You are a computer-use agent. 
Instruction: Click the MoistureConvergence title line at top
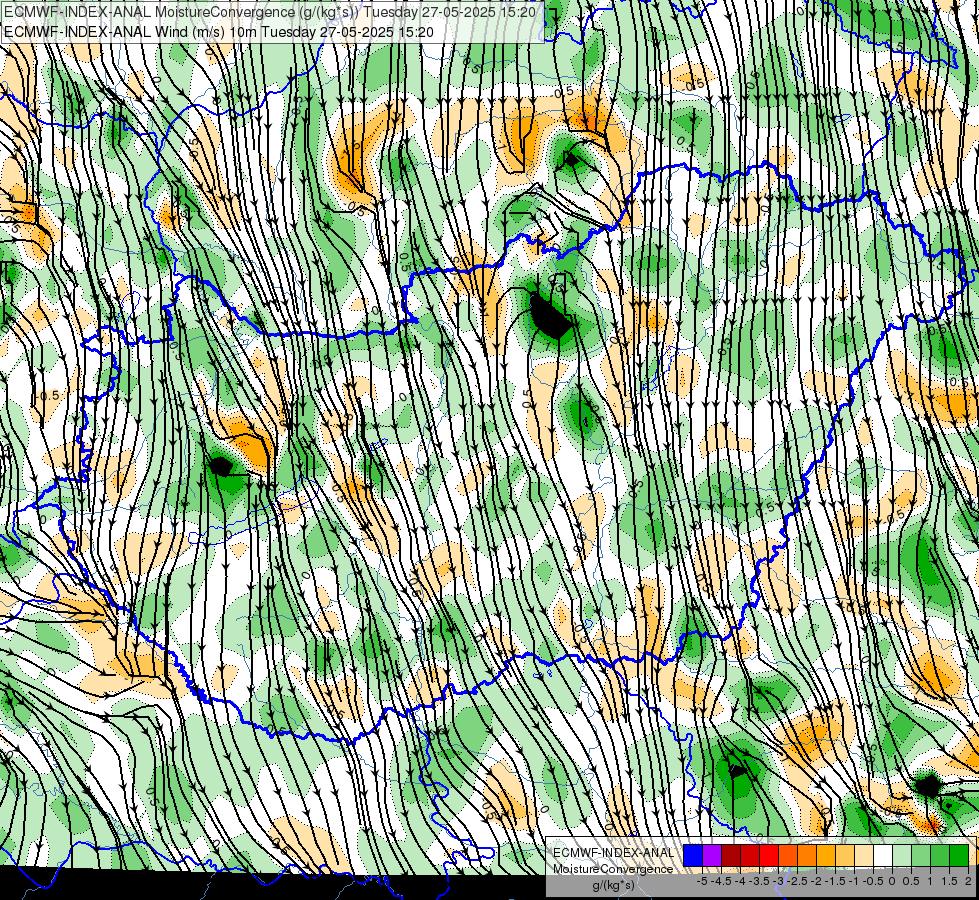coord(269,11)
